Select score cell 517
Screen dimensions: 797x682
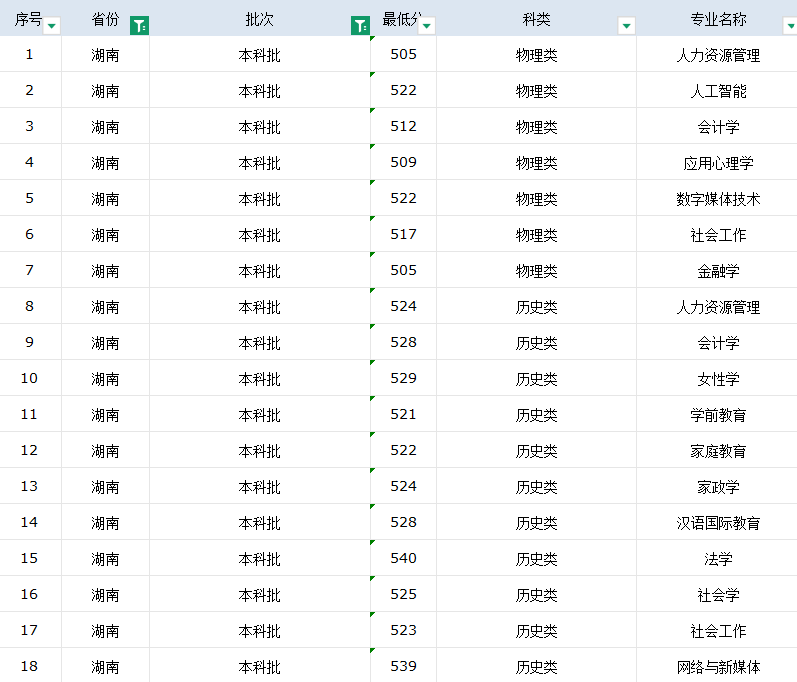pyautogui.click(x=404, y=234)
